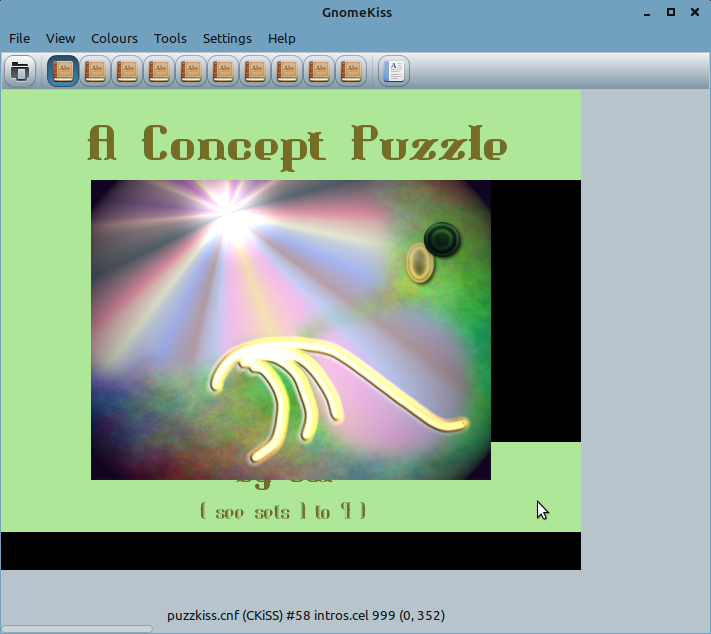Viewport: 711px width, 634px height.
Task: Switch to the second set book icon
Action: [x=95, y=71]
